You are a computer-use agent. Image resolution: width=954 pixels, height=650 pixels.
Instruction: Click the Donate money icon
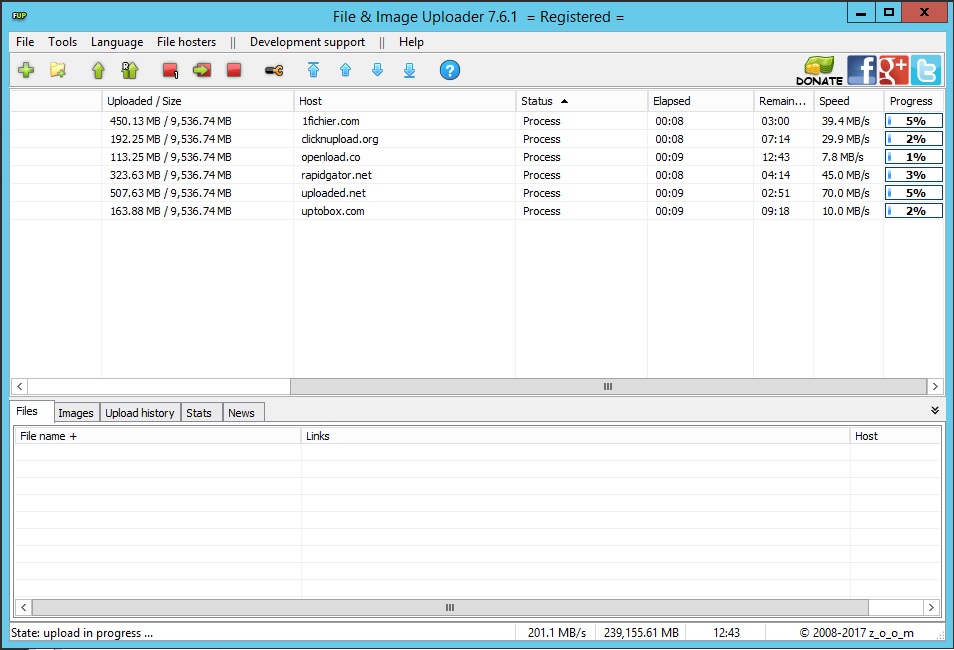tap(820, 71)
